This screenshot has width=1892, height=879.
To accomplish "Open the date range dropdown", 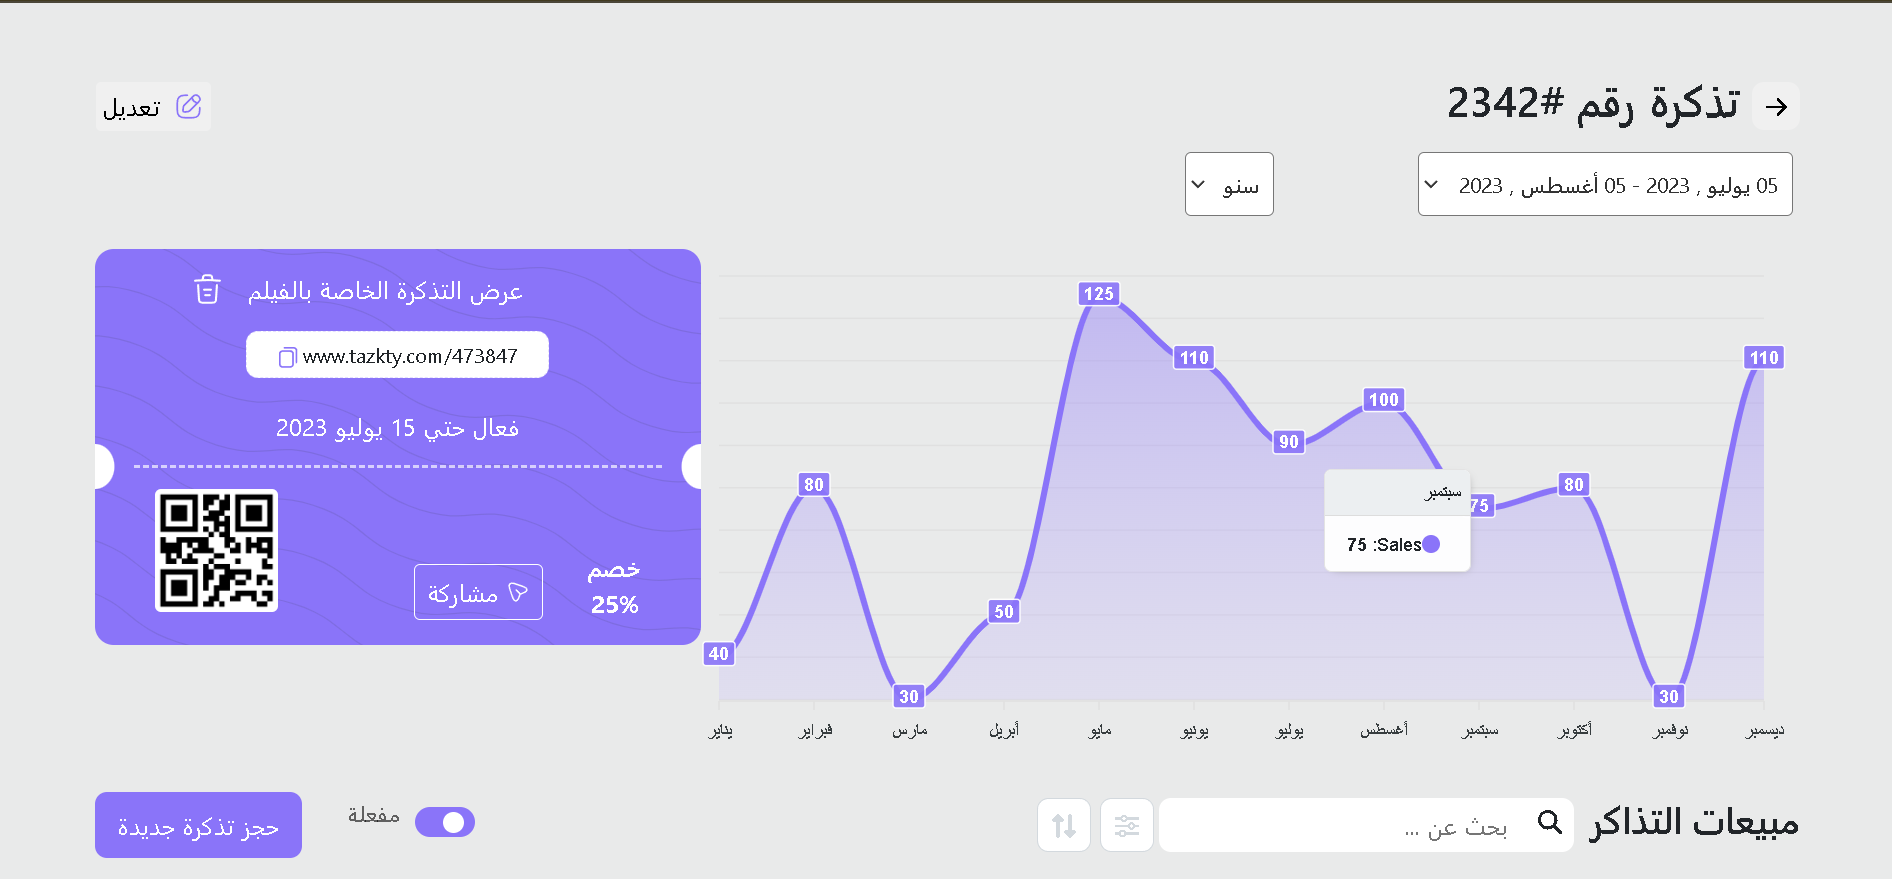I will pos(1605,184).
